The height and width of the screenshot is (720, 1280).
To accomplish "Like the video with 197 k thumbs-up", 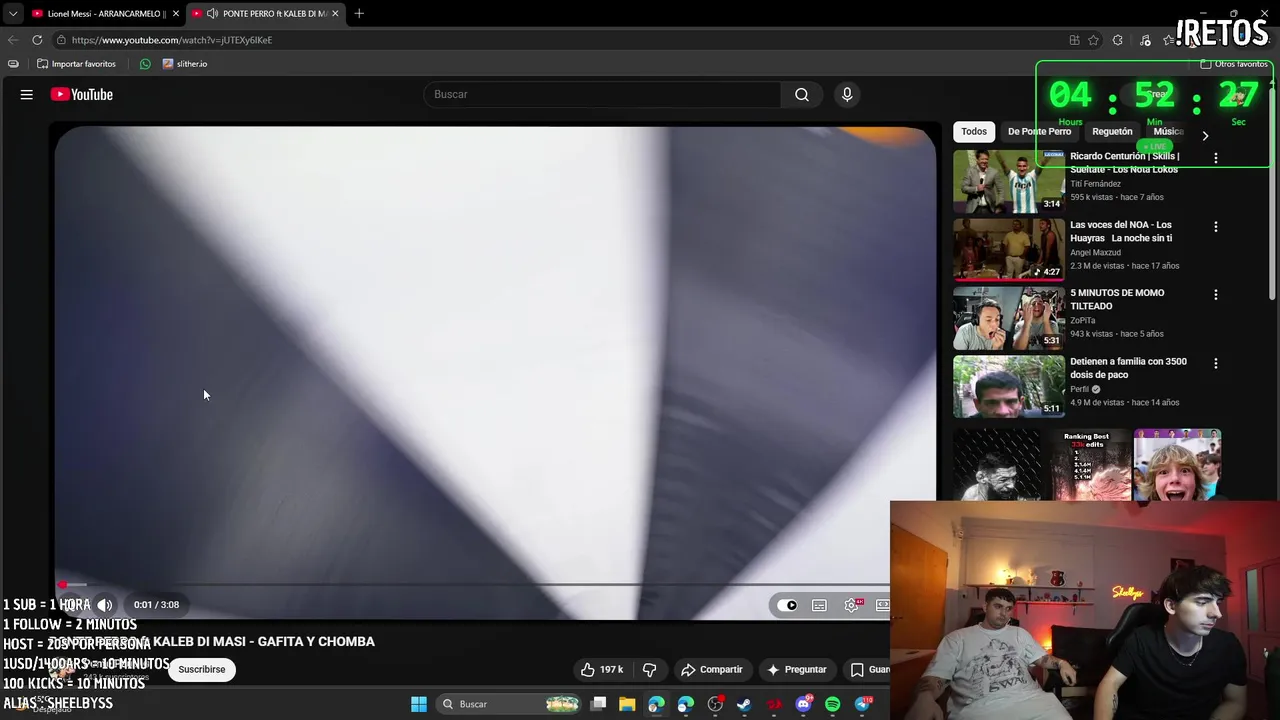I will pos(602,669).
